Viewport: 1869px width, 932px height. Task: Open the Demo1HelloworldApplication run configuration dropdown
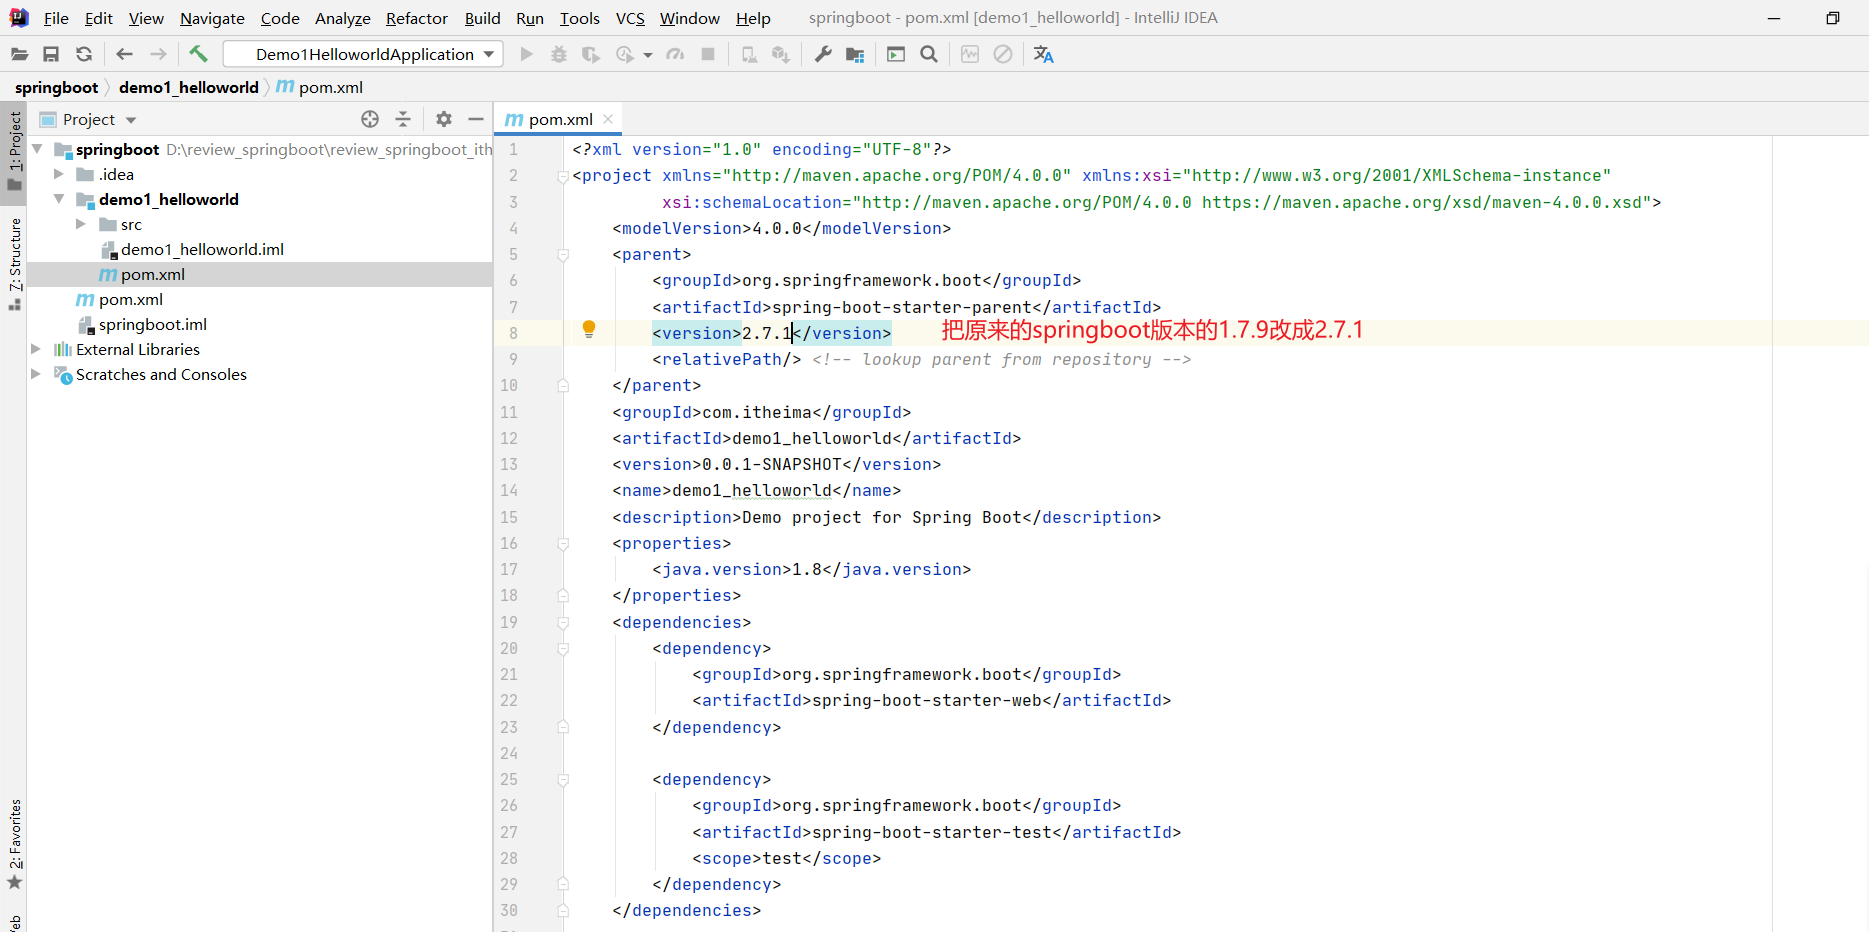coord(363,54)
